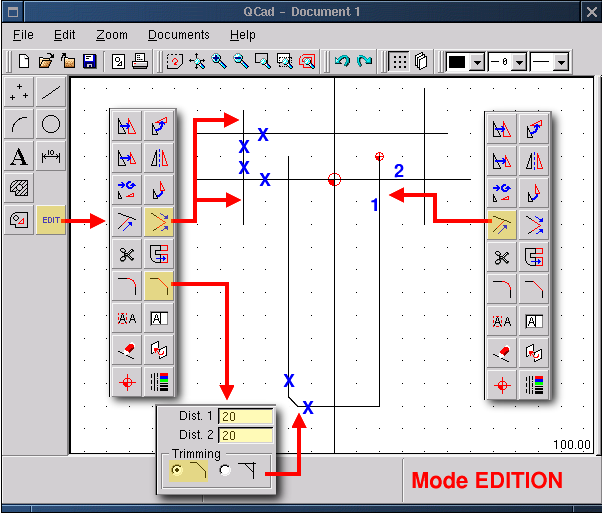Select the Text tool with letter A
The width and height of the screenshot is (602, 515).
click(x=19, y=156)
